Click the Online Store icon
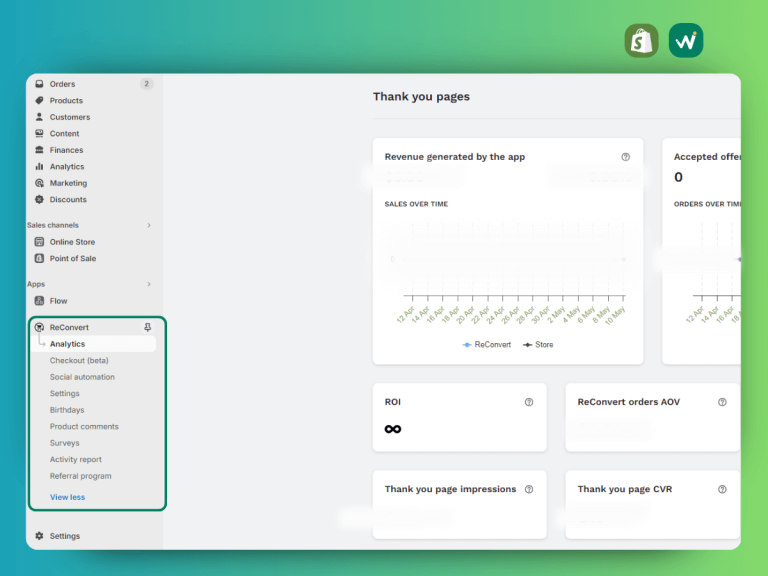The height and width of the screenshot is (576, 768). pos(39,241)
